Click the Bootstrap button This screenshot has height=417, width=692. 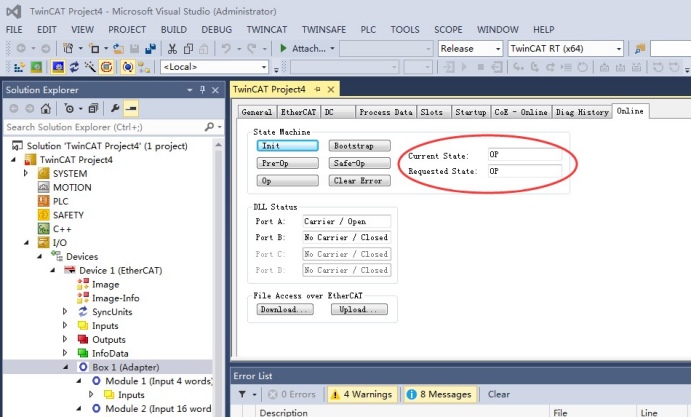pyautogui.click(x=359, y=146)
